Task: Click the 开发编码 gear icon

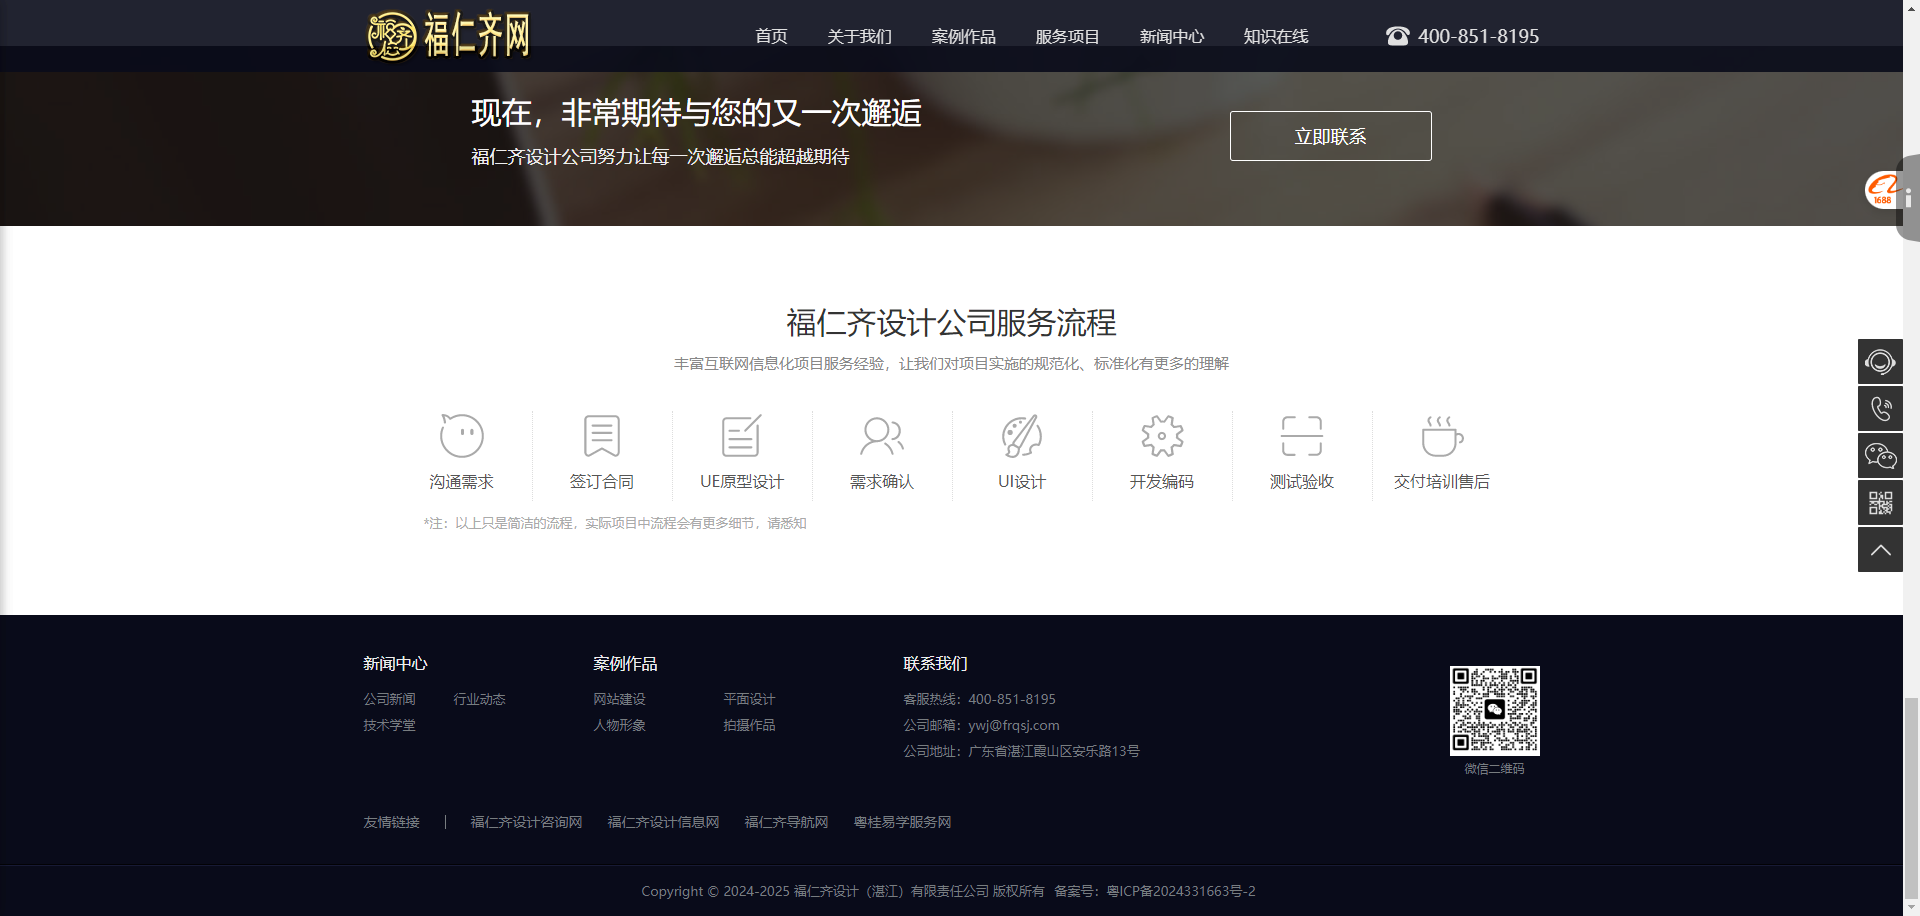Action: [x=1162, y=436]
